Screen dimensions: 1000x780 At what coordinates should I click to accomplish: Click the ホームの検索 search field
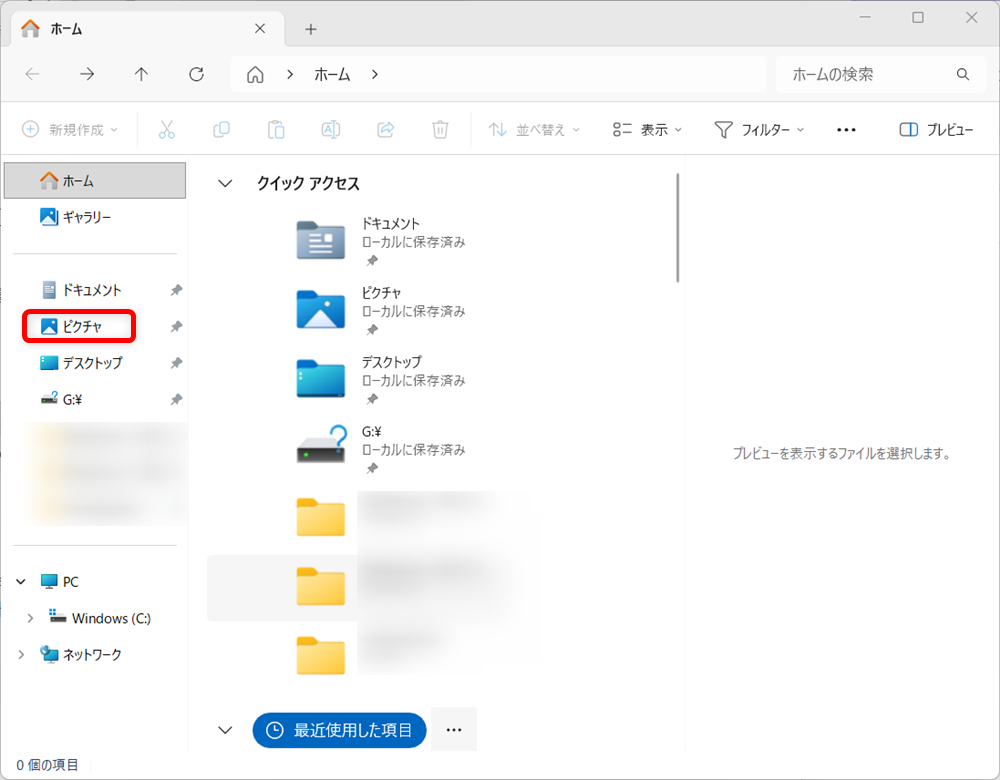[868, 74]
